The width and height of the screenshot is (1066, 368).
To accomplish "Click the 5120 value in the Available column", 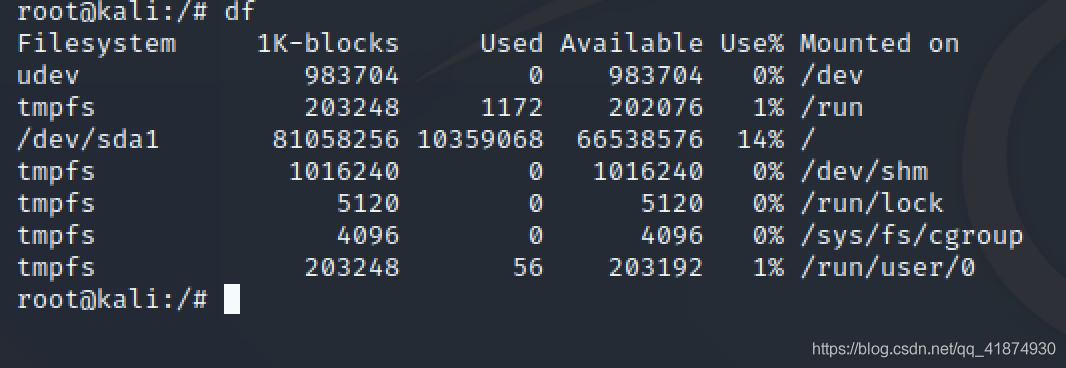I will point(672,203).
